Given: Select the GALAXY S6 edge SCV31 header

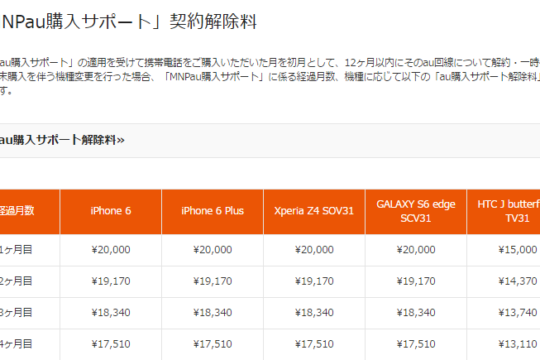Looking at the screenshot, I should (x=416, y=211).
